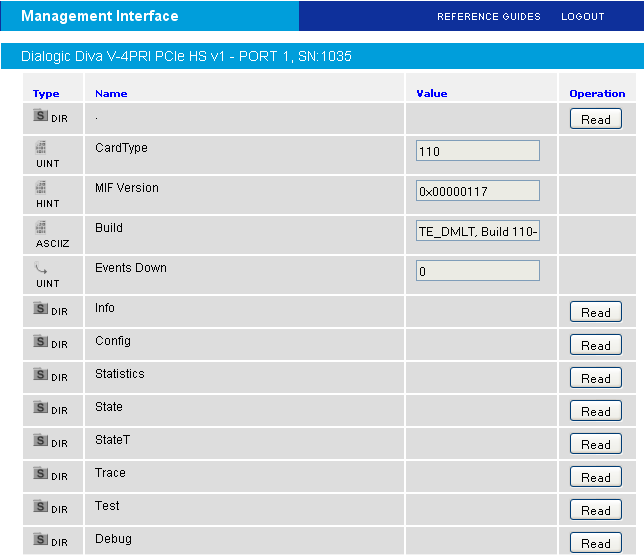The width and height of the screenshot is (644, 555).
Task: Click the HINT icon beside MIF Version
Action: 41,187
